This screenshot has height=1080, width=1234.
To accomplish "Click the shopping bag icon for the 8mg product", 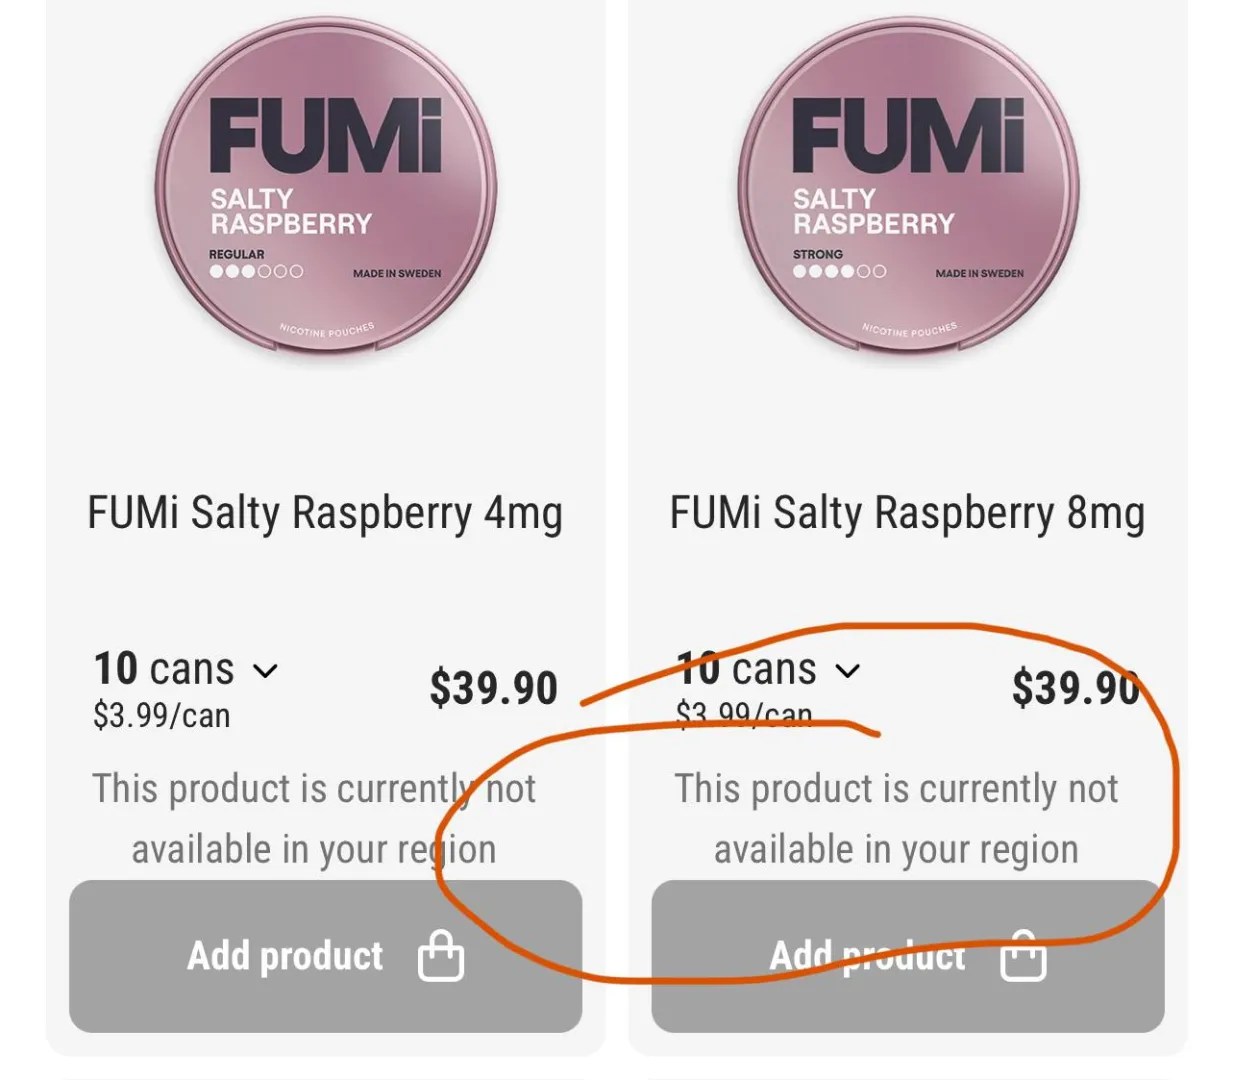I will click(1023, 955).
